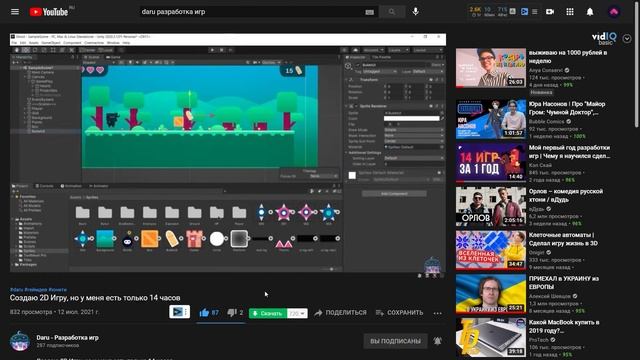Open 'Орлов – комедия русской хтони' title
The height and width of the screenshot is (360, 640).
566,195
